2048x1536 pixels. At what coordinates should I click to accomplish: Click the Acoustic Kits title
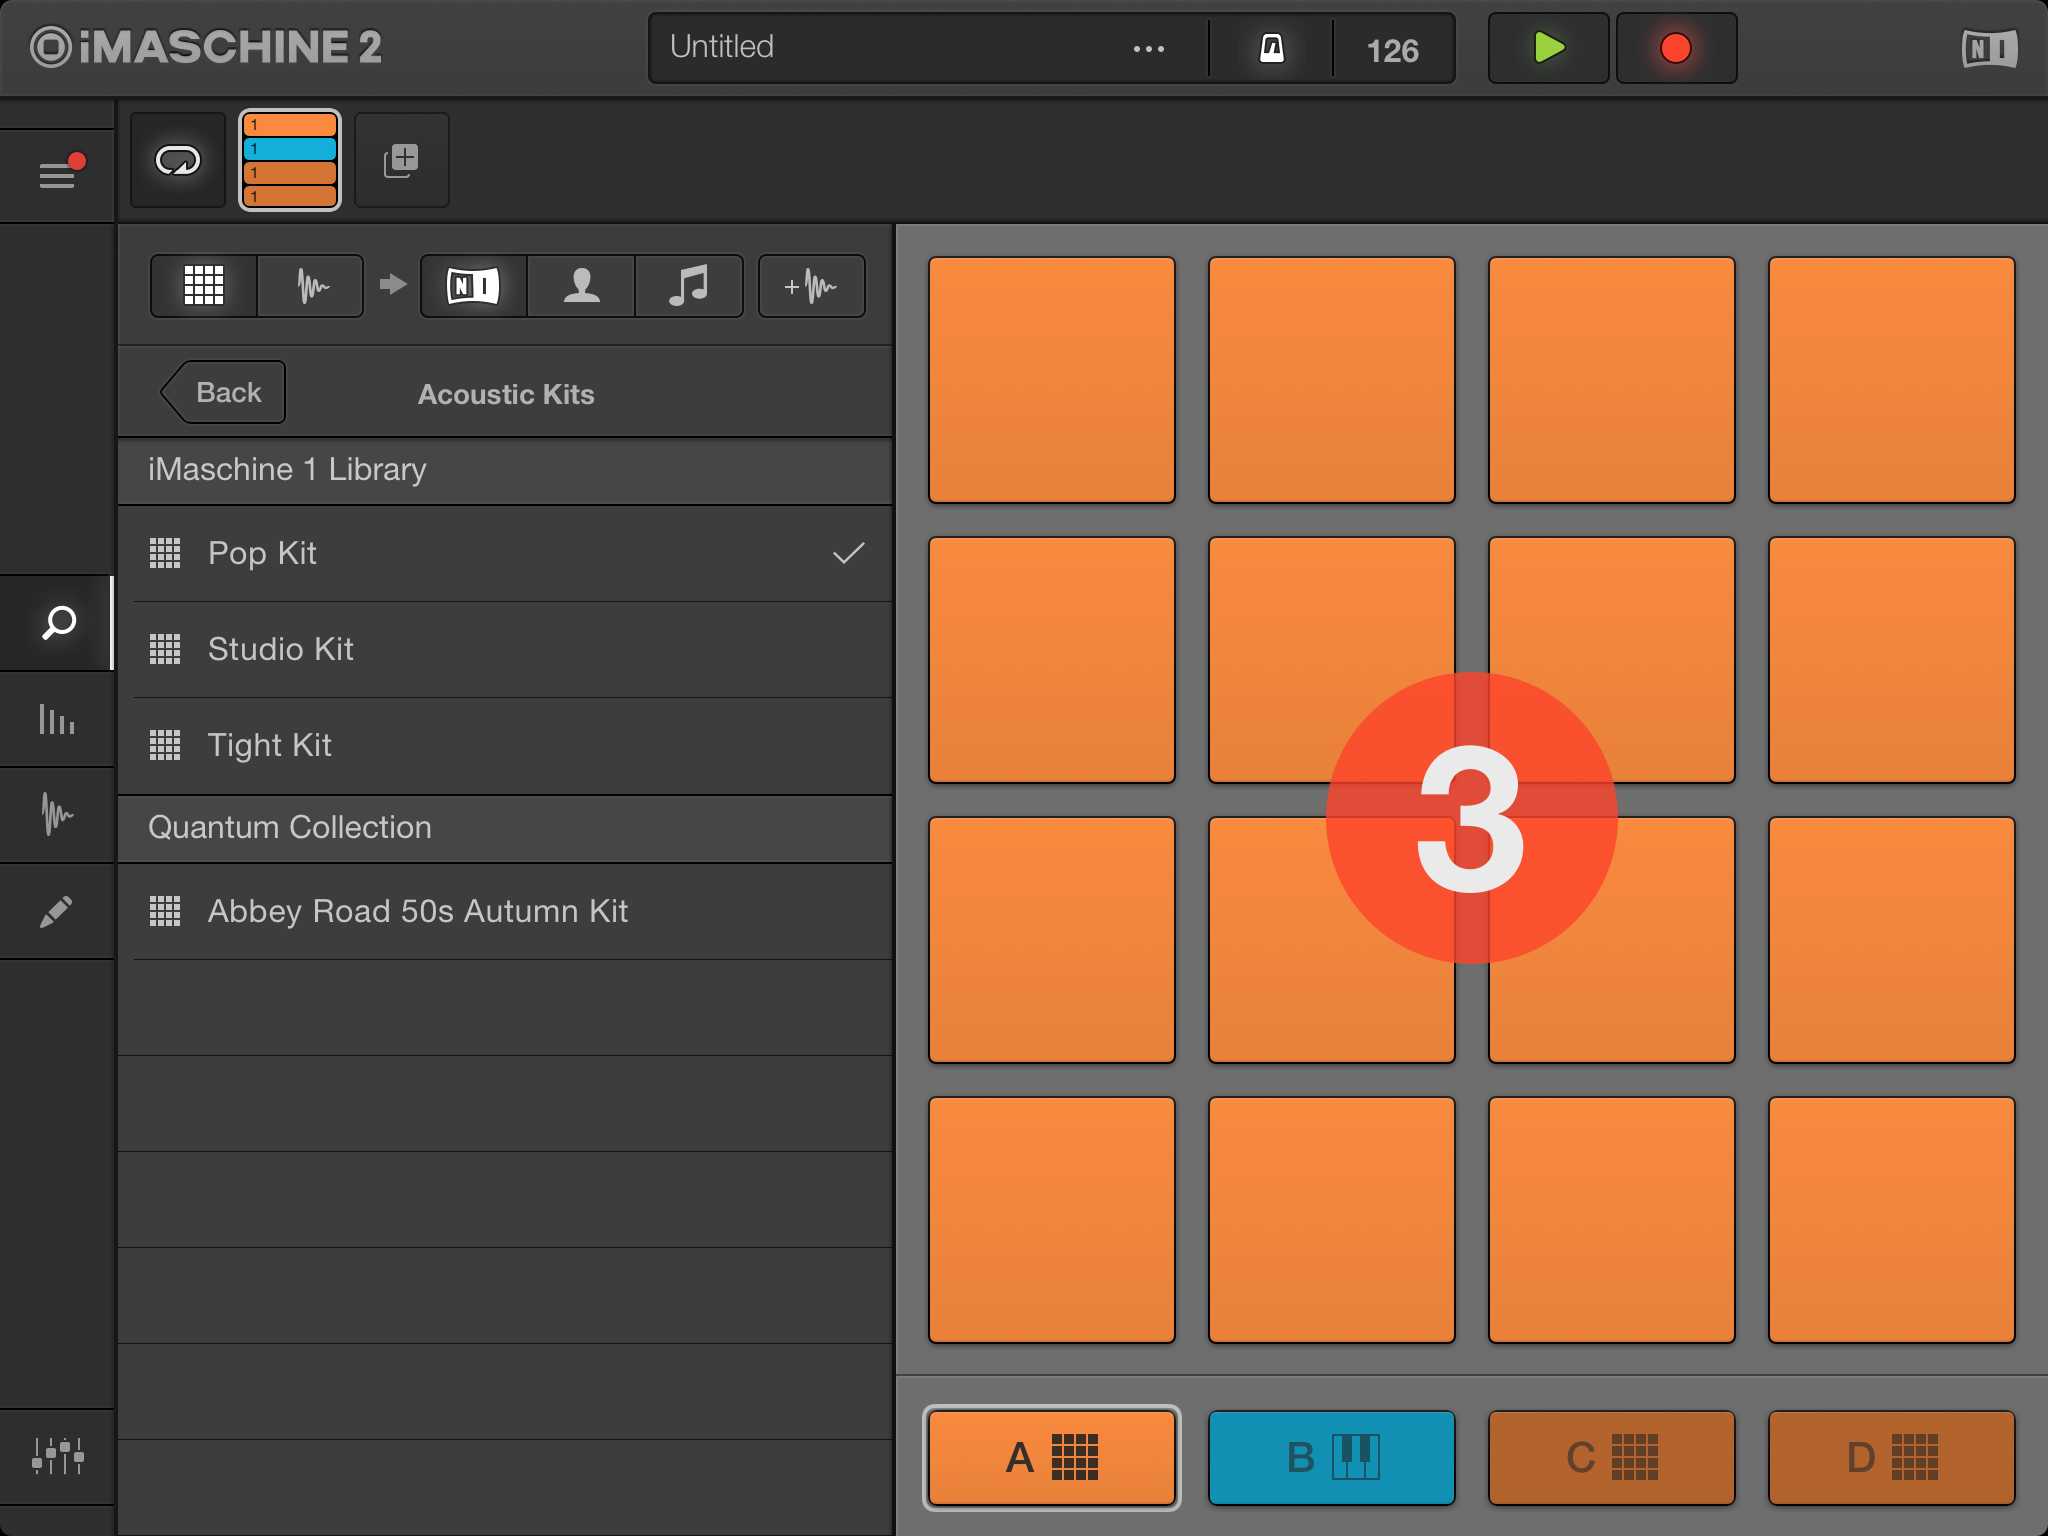coord(506,394)
